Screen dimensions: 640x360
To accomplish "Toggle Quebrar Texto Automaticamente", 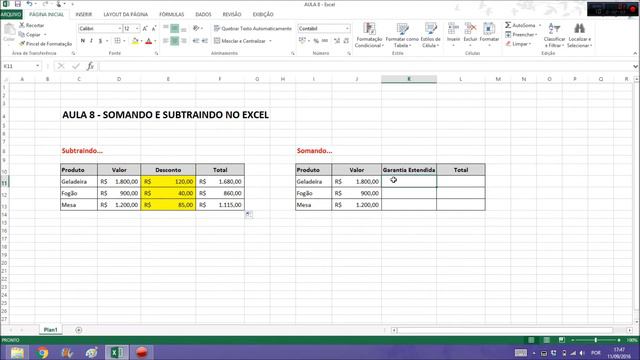I will [253, 29].
